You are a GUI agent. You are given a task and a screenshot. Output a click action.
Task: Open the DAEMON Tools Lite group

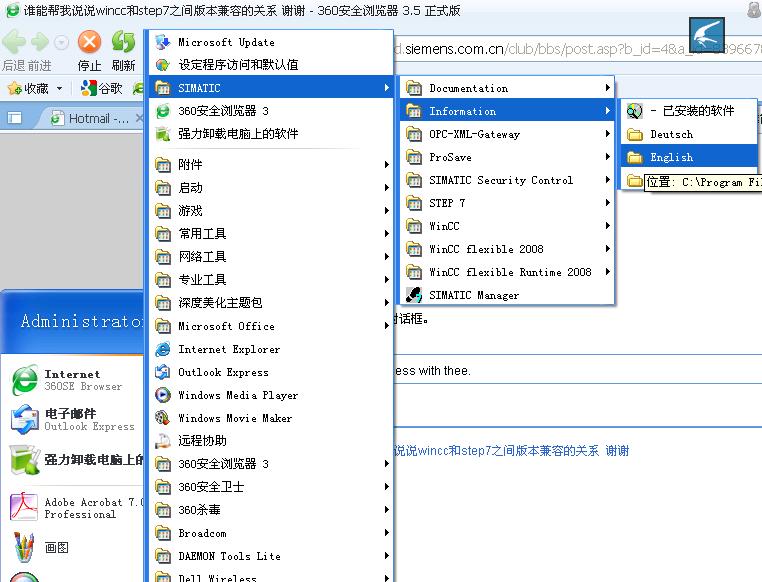coord(271,556)
